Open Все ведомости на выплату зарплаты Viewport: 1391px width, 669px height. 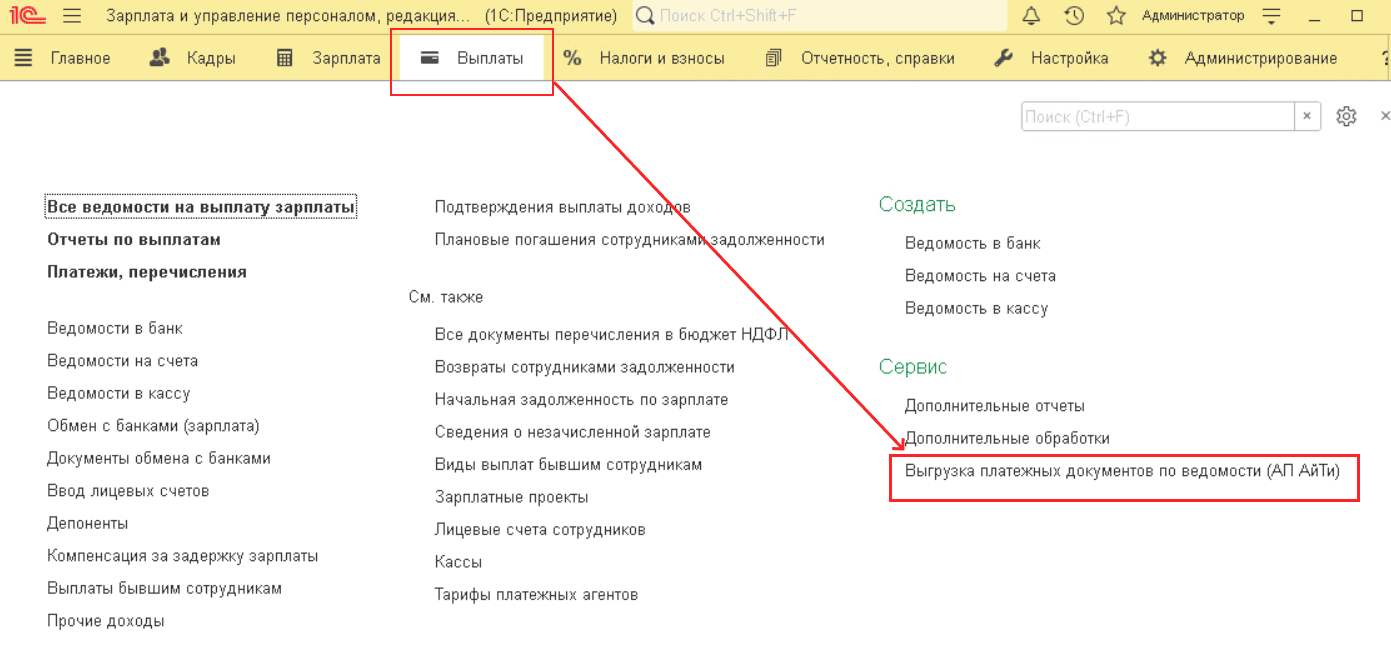(x=201, y=207)
